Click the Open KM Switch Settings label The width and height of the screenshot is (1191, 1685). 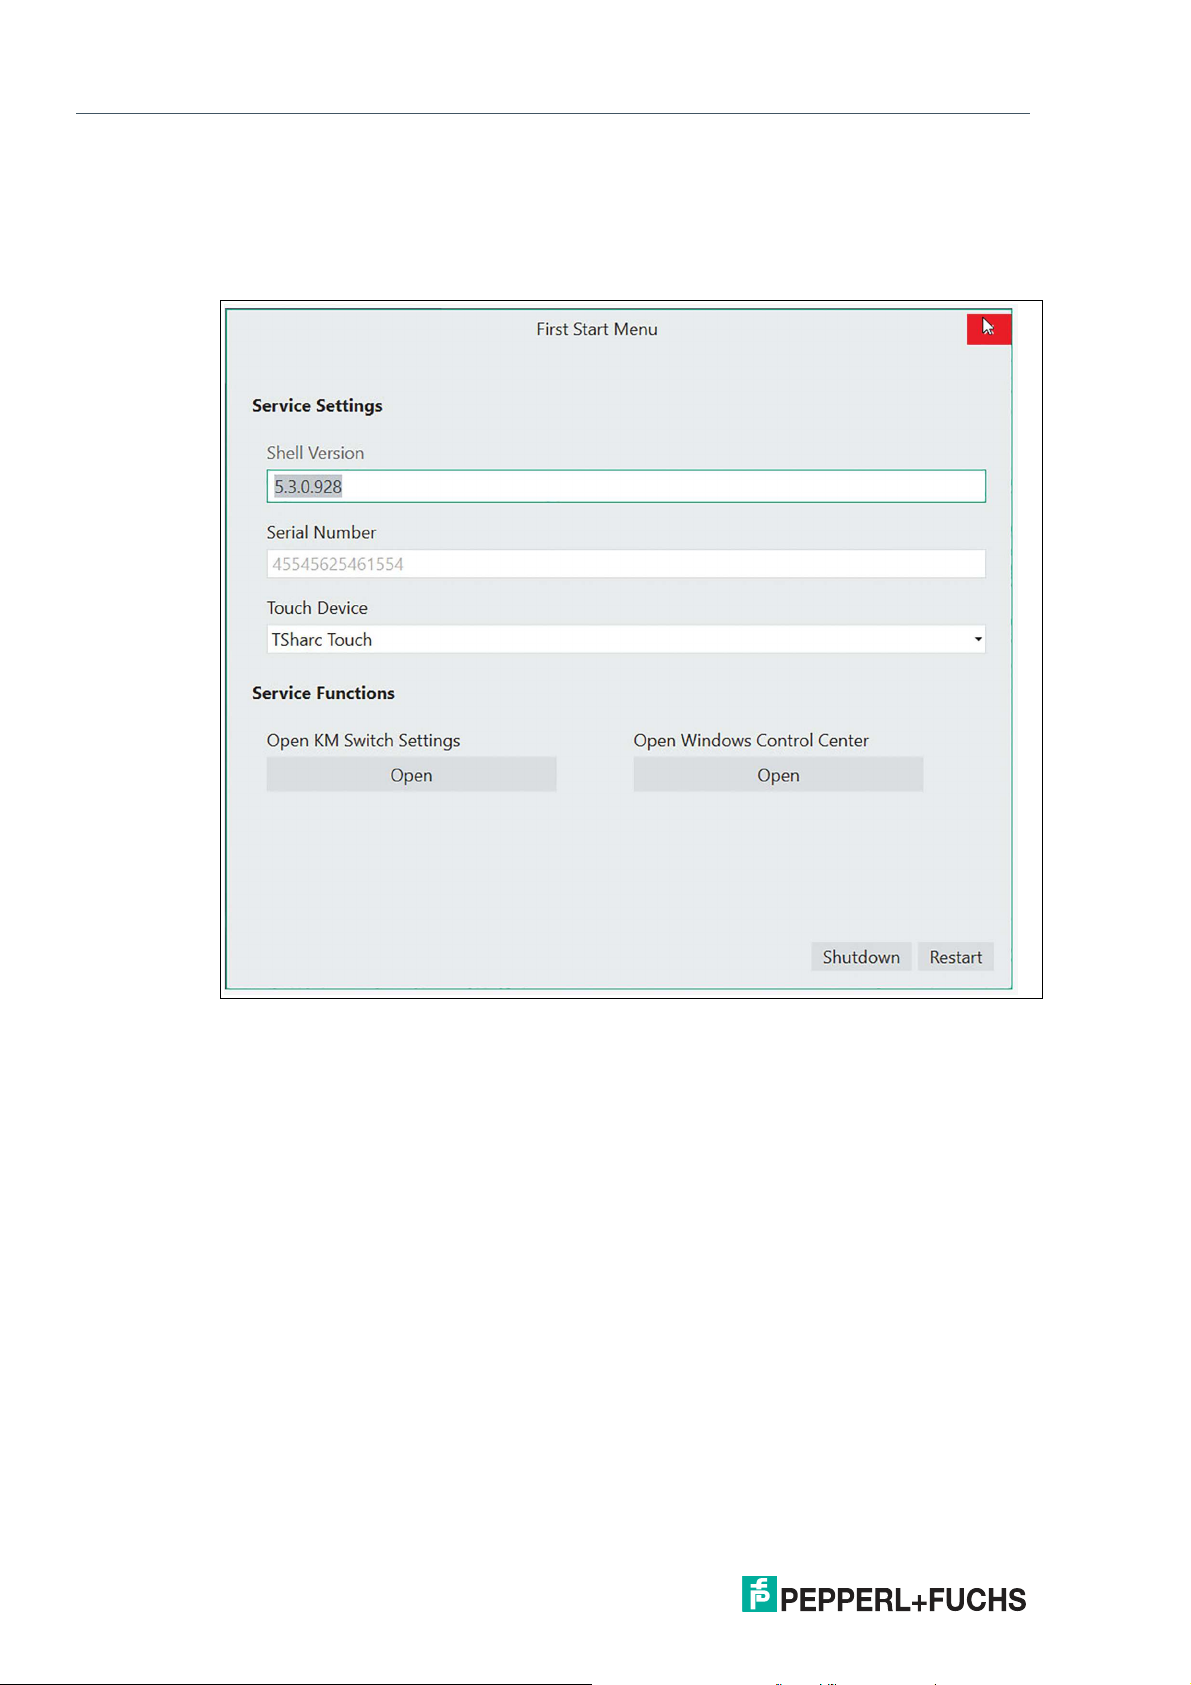tap(363, 741)
